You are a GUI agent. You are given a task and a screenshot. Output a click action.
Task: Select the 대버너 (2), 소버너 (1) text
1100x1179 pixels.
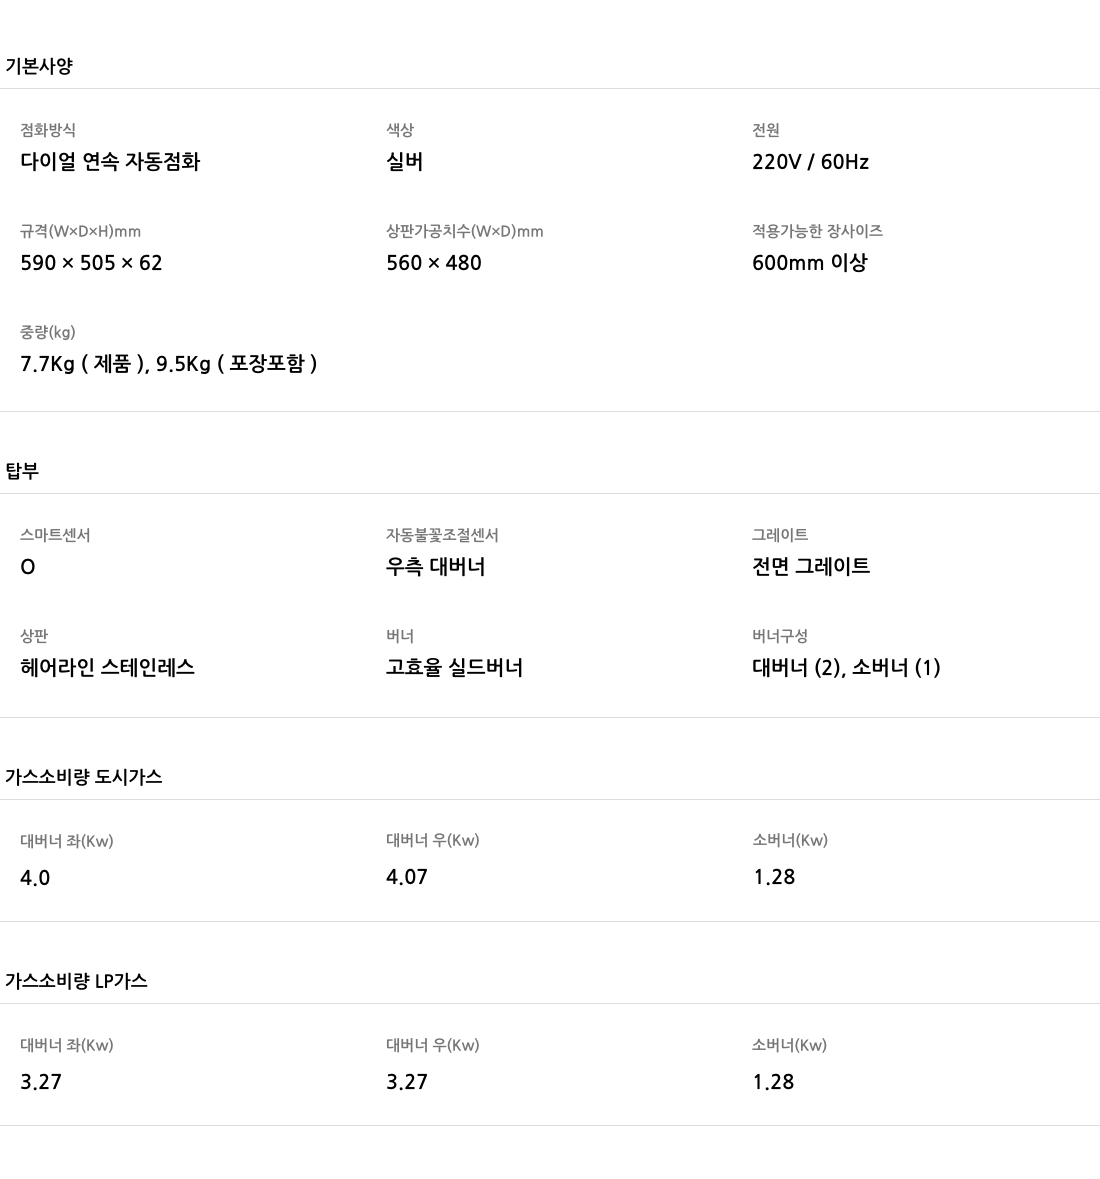coord(847,668)
